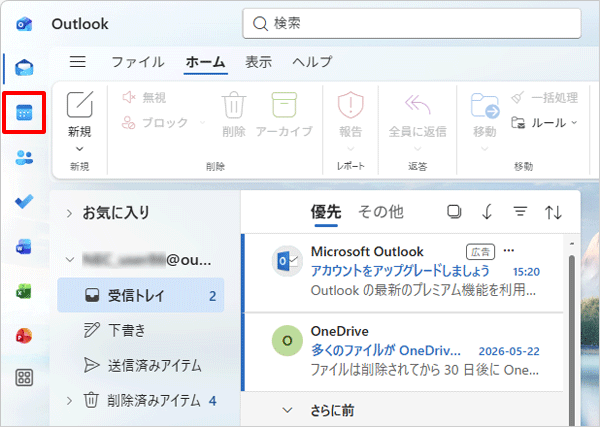The image size is (600, 427).
Task: Select the 受信トレイ inbox folder
Action: [x=140, y=295]
